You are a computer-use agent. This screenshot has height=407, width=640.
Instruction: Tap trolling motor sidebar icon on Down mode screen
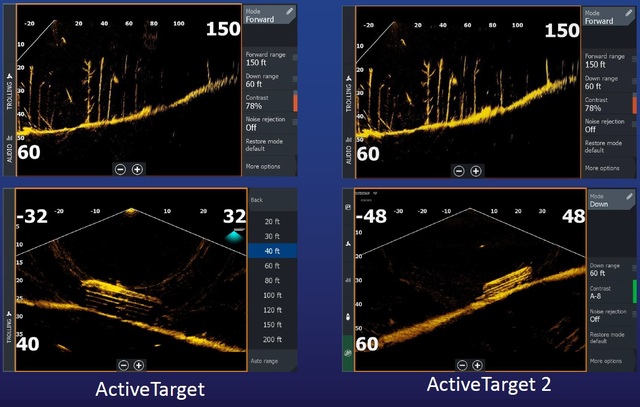click(x=348, y=244)
